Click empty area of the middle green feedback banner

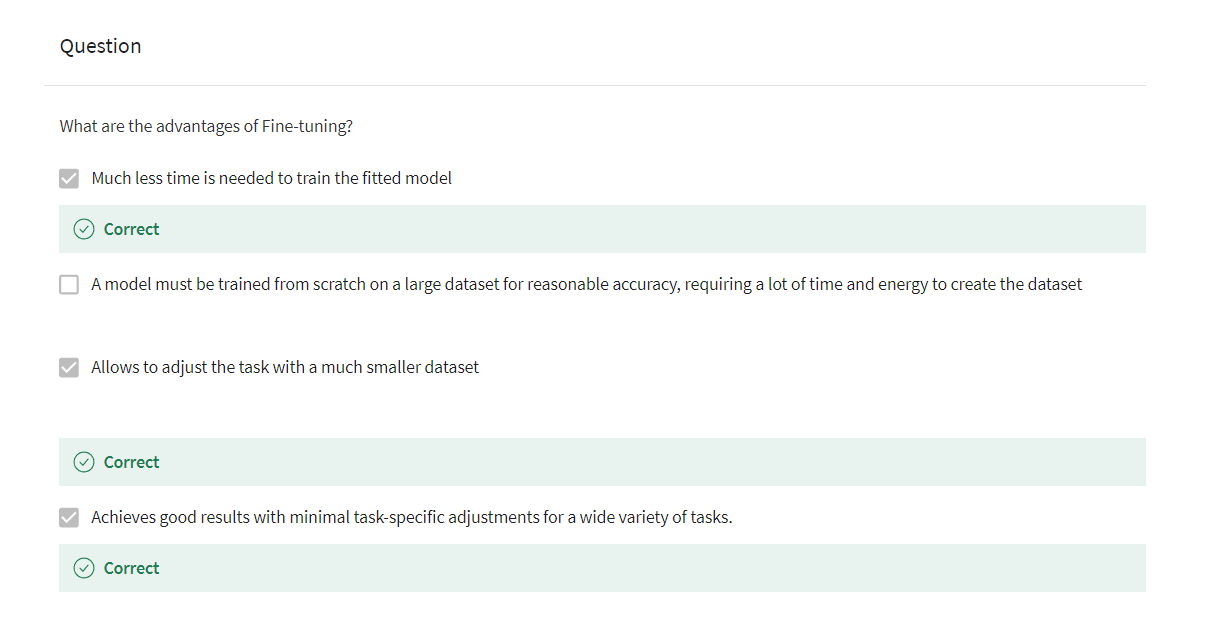point(650,462)
